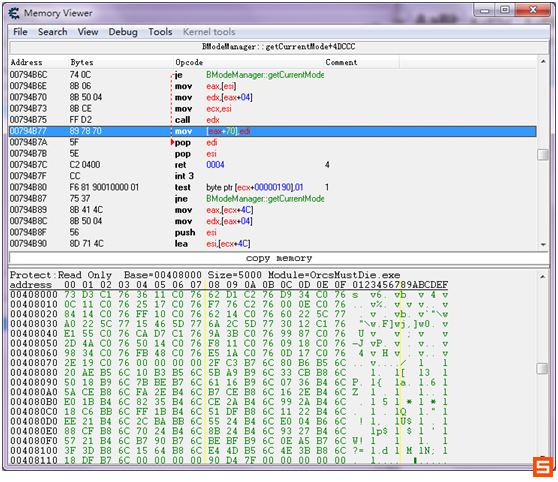This screenshot has width=558, height=482.
Task: Click hex row address 00408090
Action: pos(34,383)
